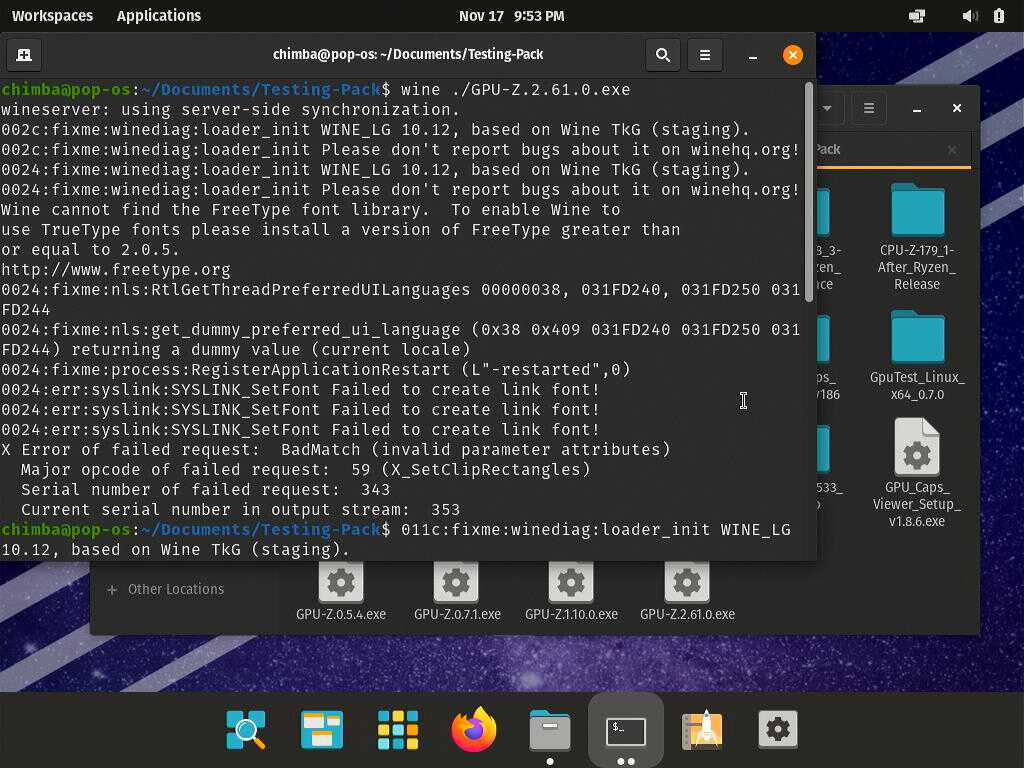Open the Applications menu in top bar
Image resolution: width=1024 pixels, height=768 pixels.
159,16
